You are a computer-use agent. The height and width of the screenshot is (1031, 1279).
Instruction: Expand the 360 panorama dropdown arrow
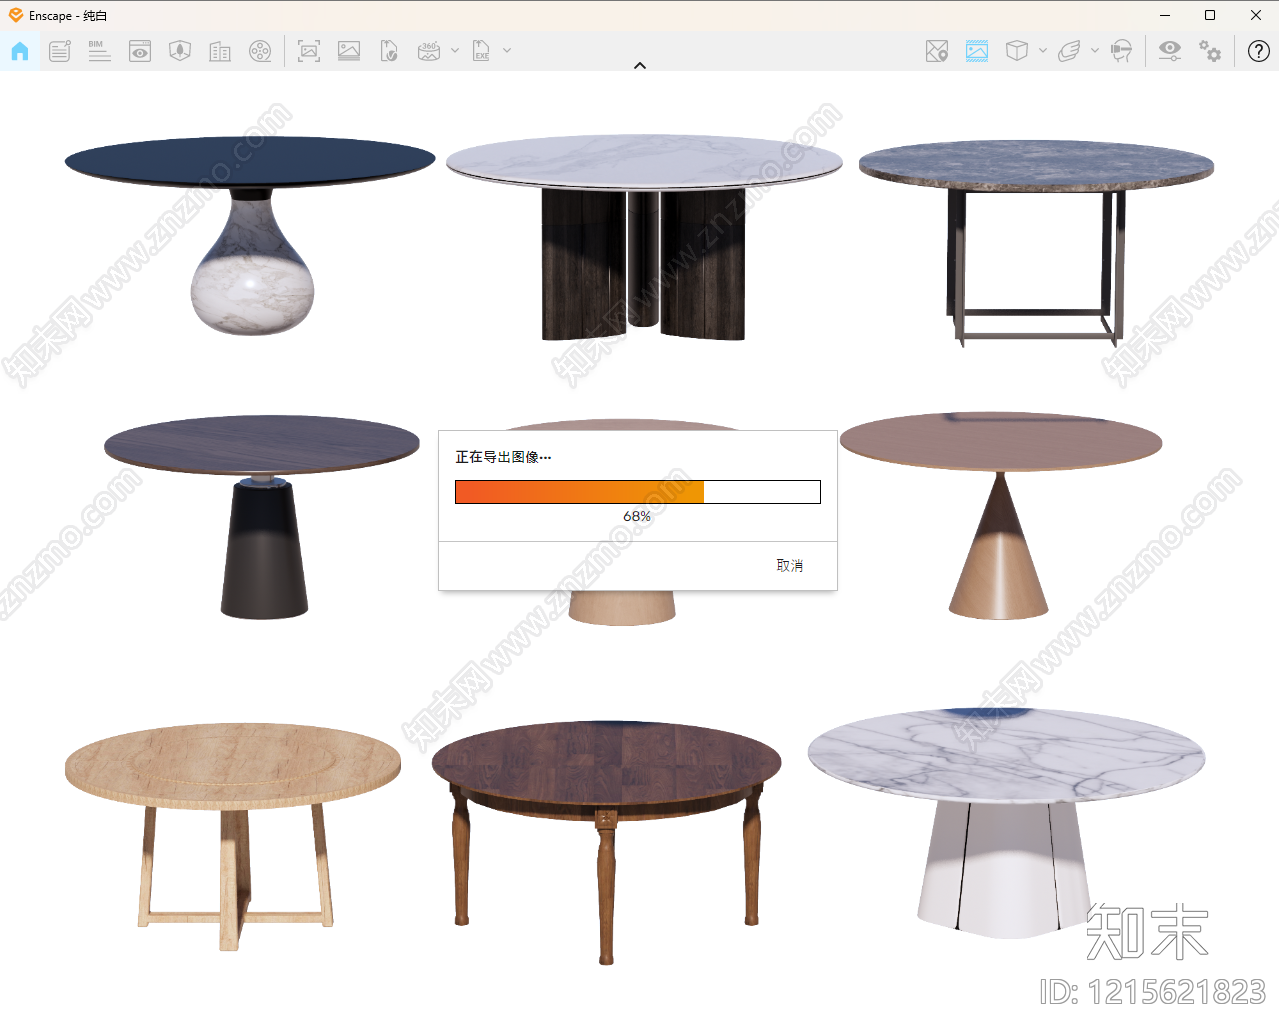455,50
